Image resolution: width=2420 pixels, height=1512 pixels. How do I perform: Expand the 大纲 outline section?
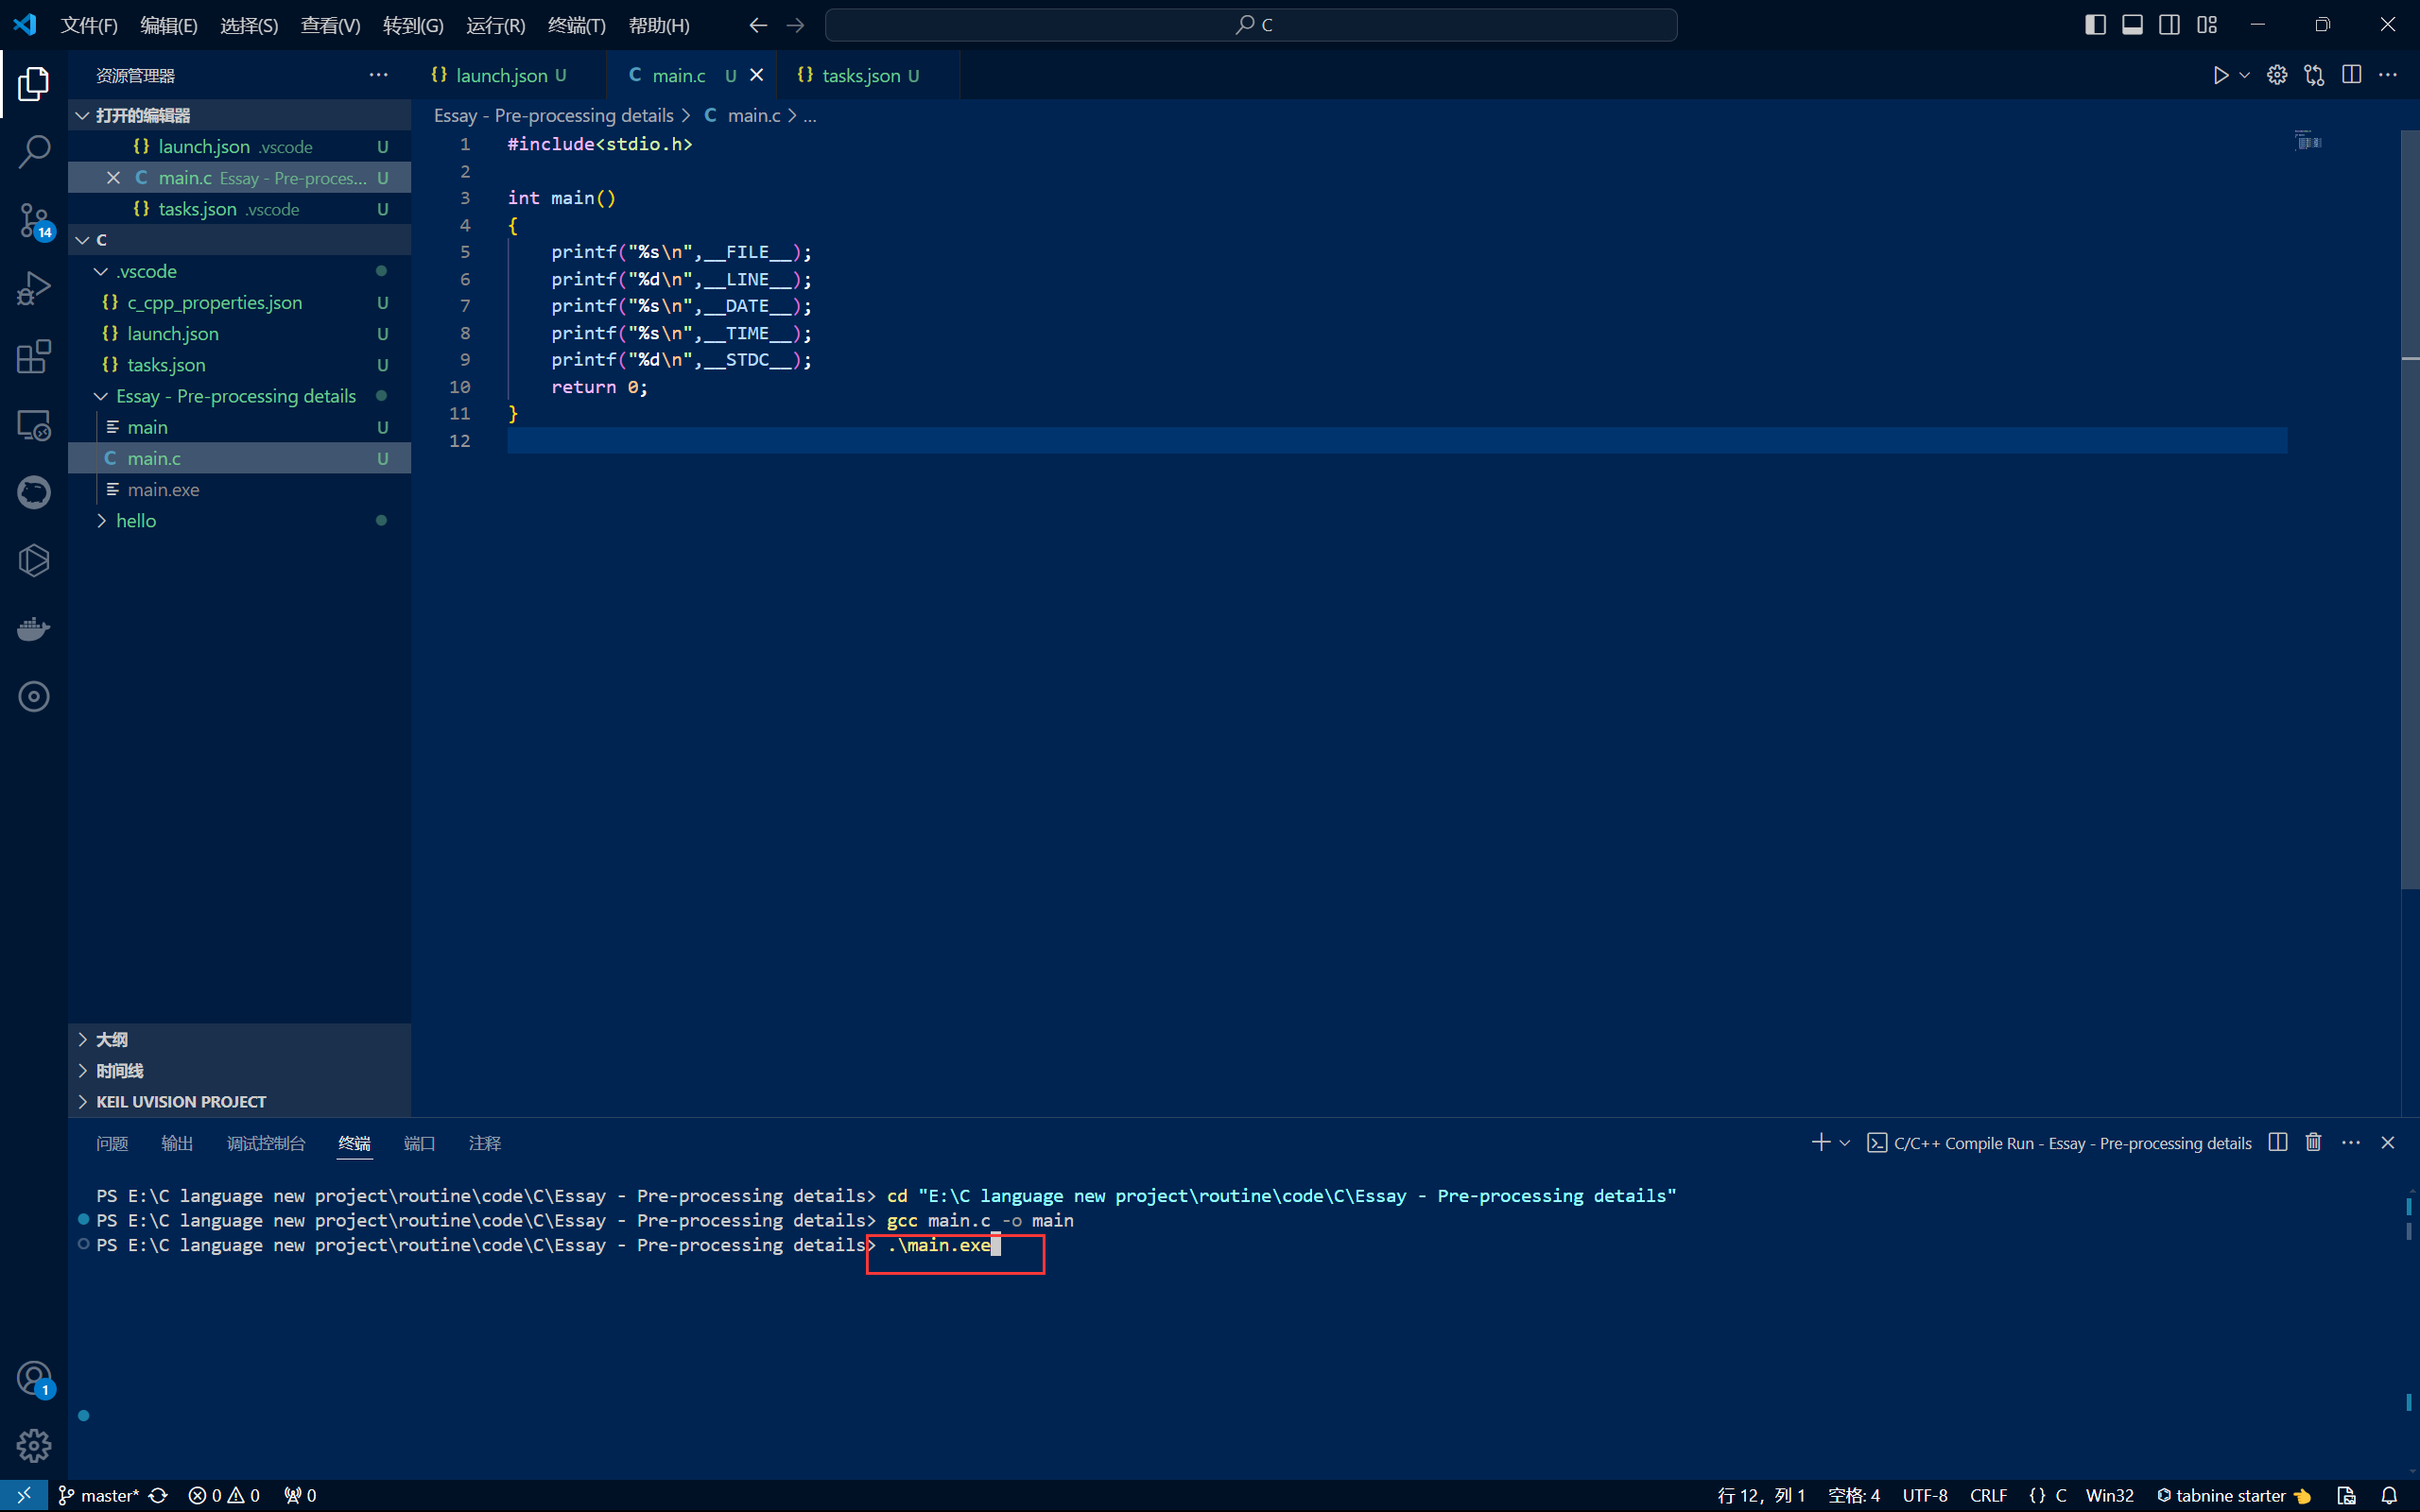pos(239,1039)
